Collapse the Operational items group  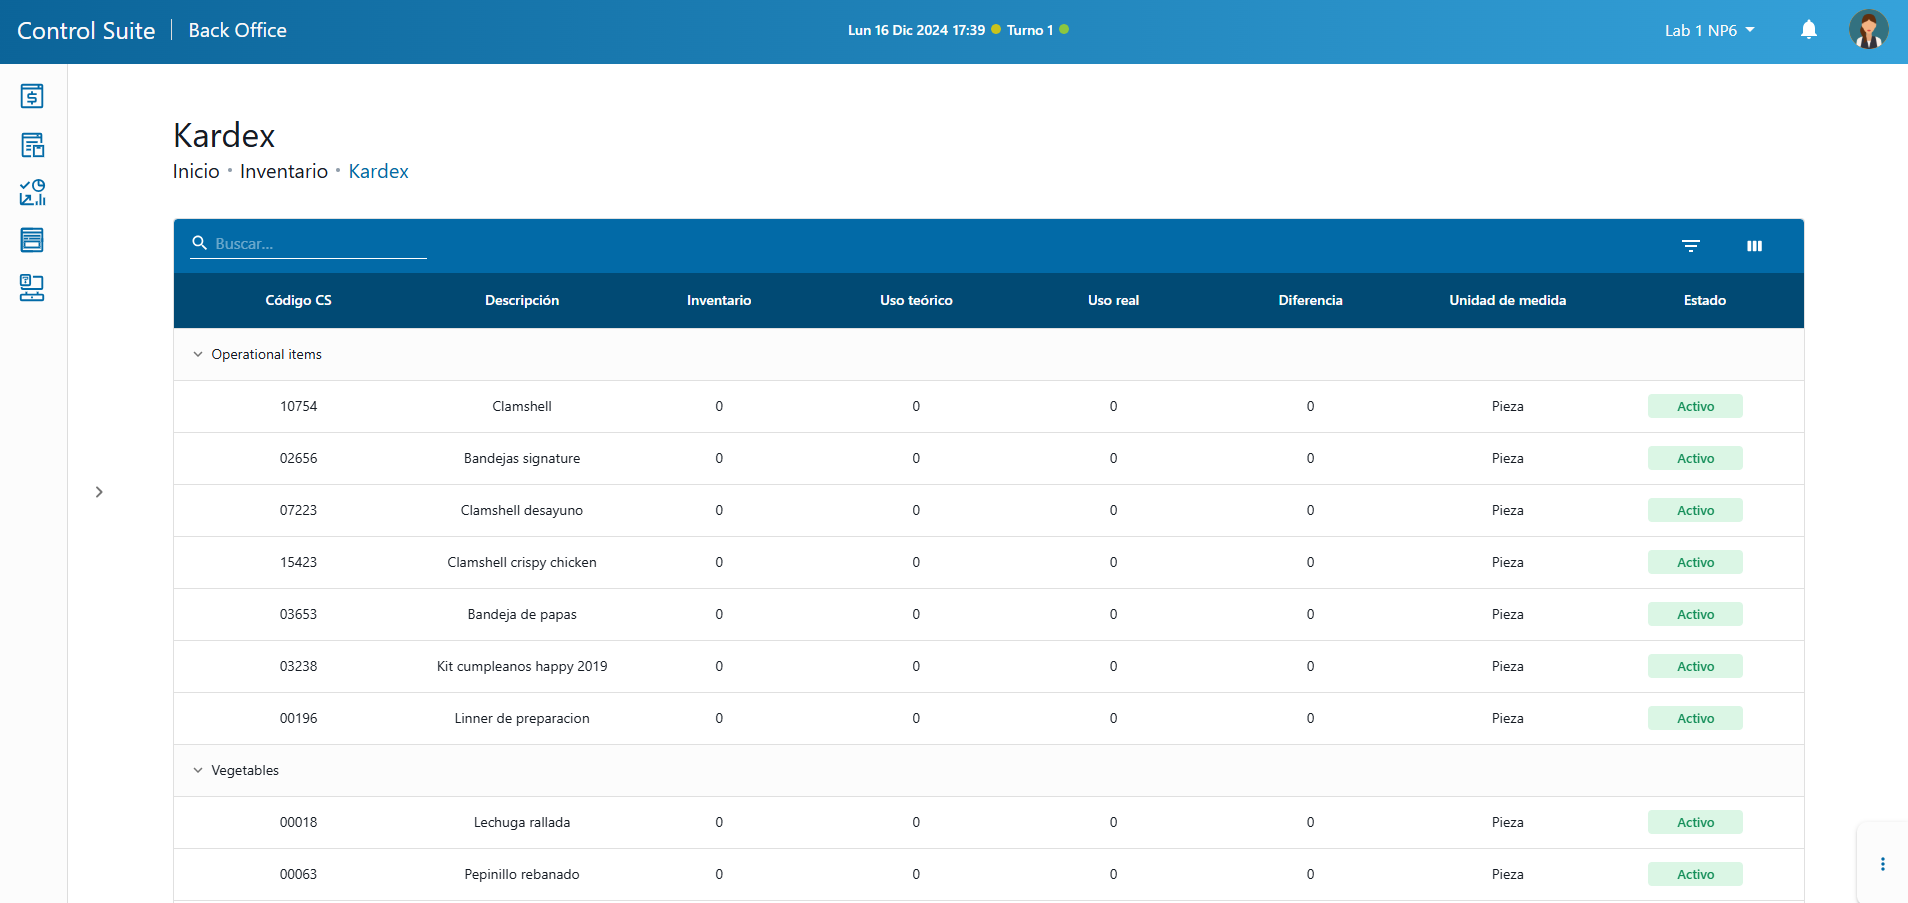point(198,355)
